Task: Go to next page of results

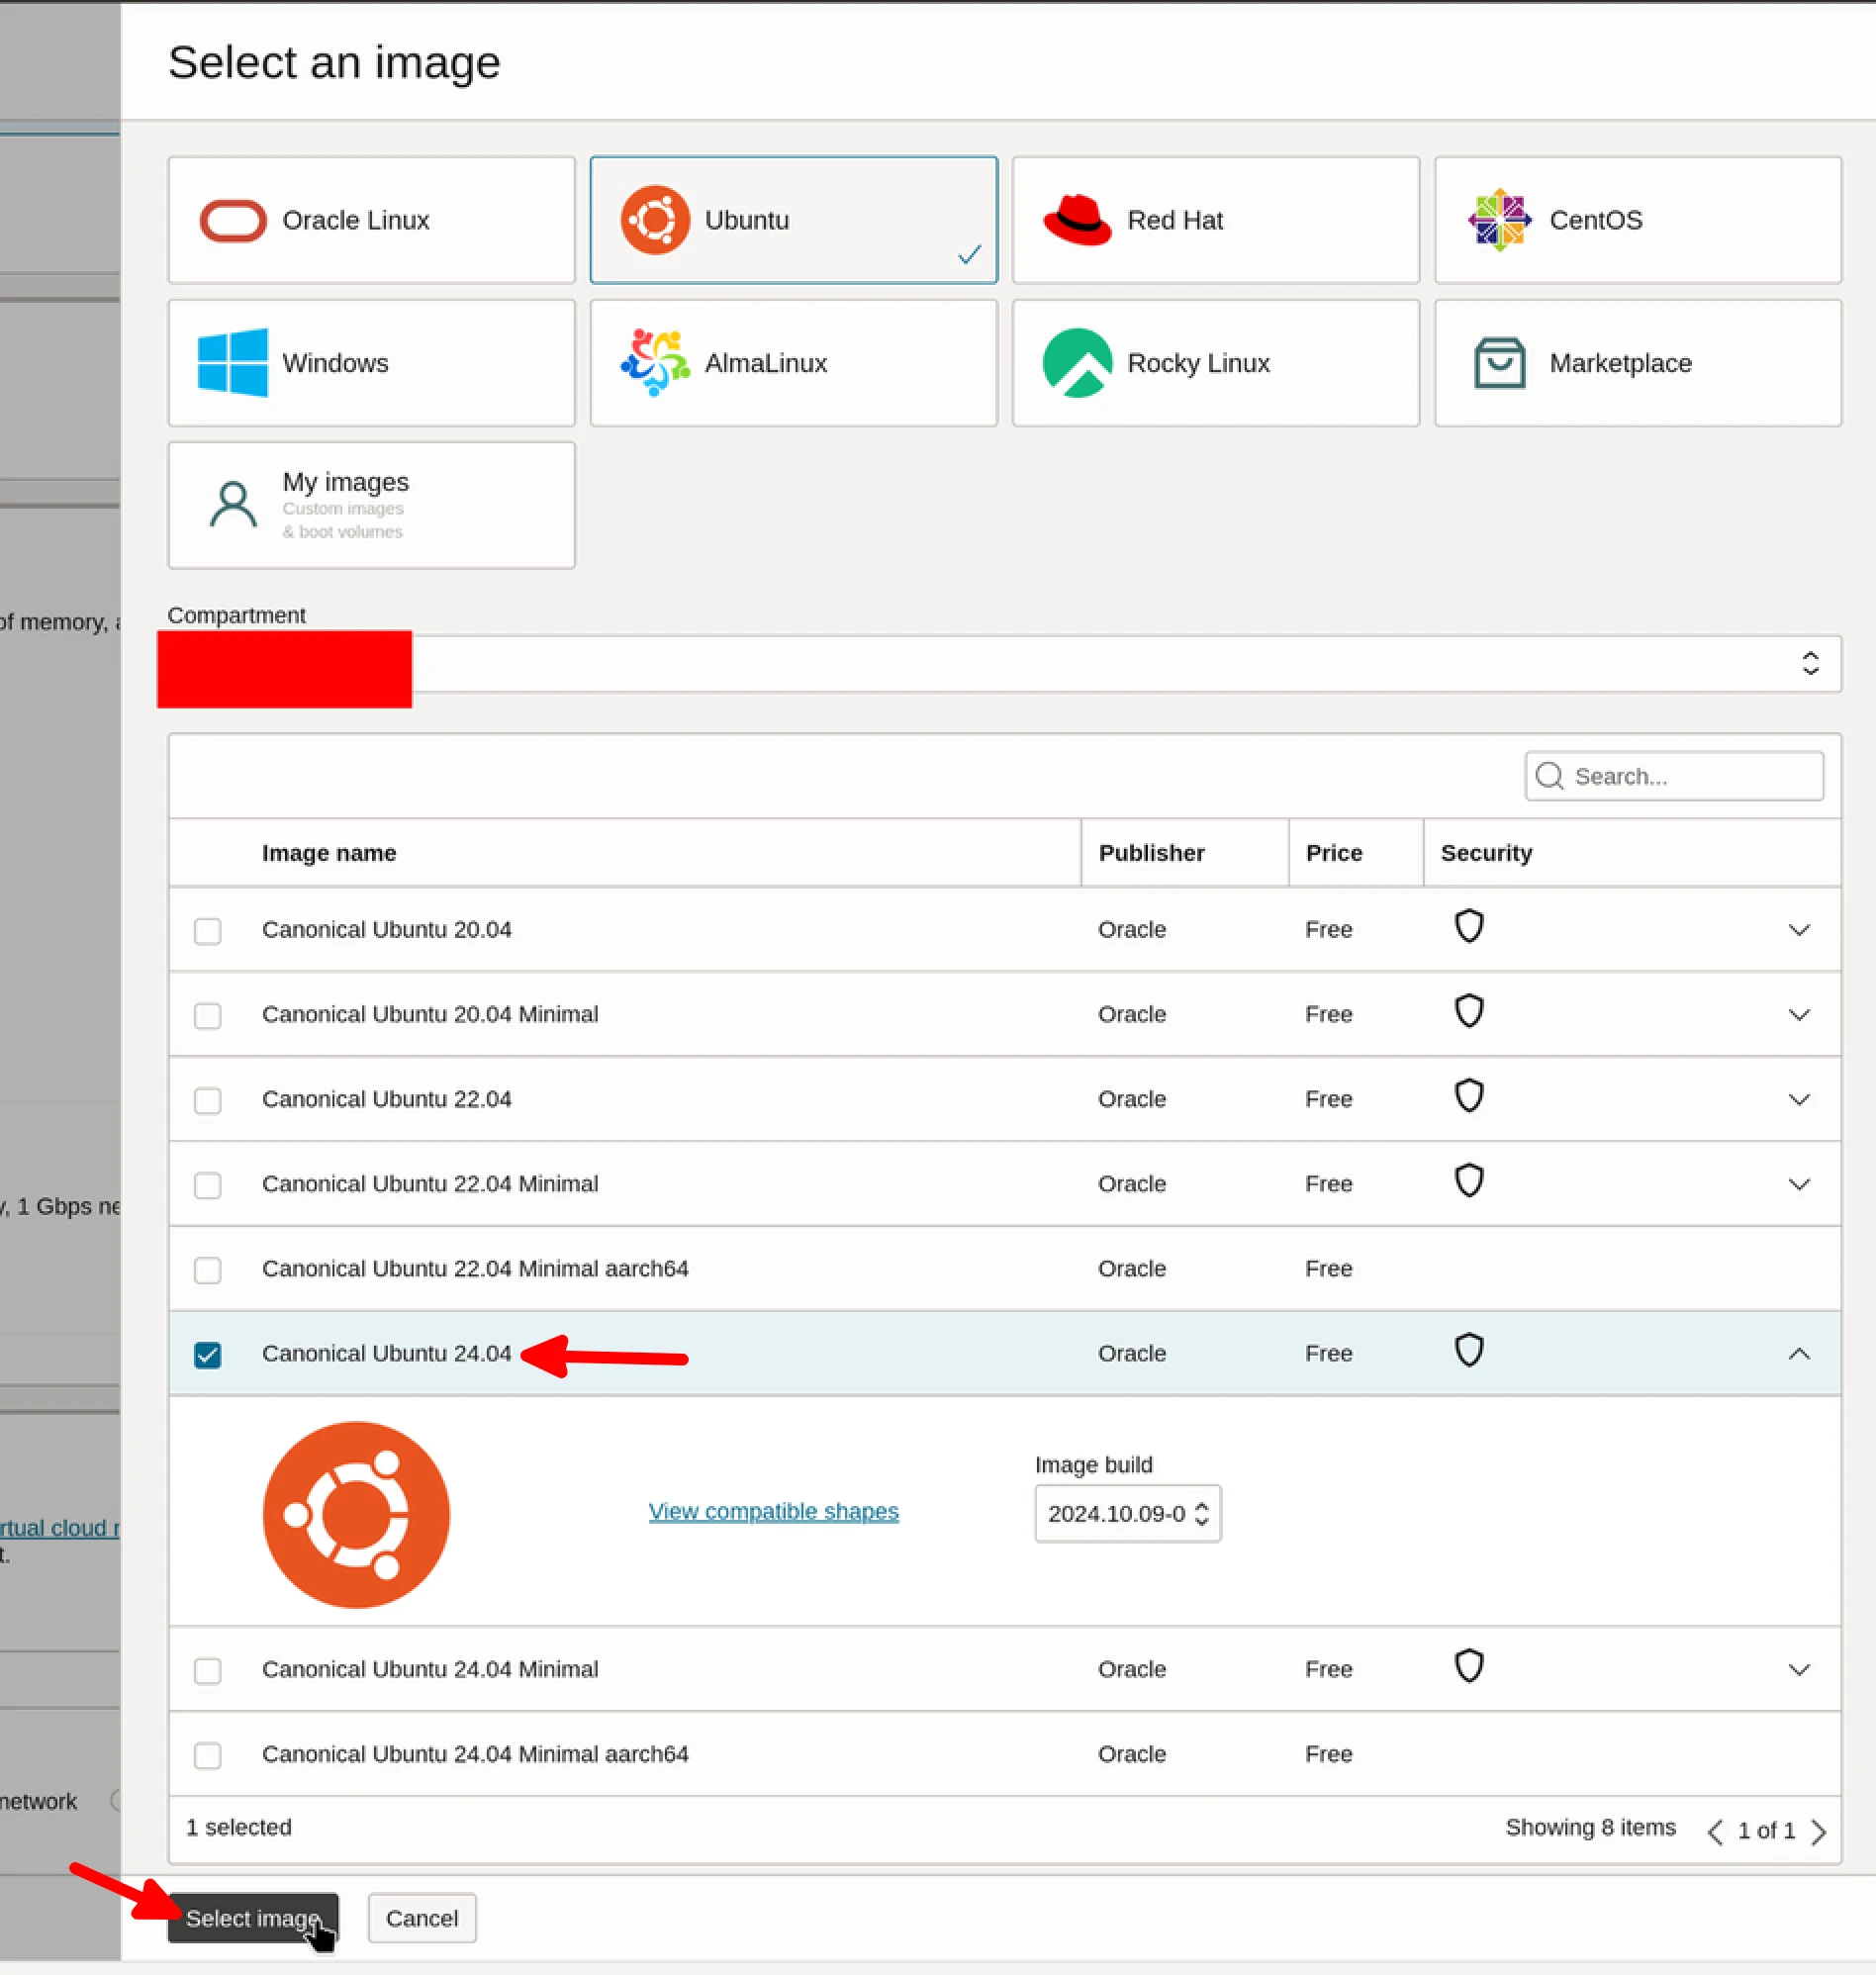Action: click(1818, 1832)
